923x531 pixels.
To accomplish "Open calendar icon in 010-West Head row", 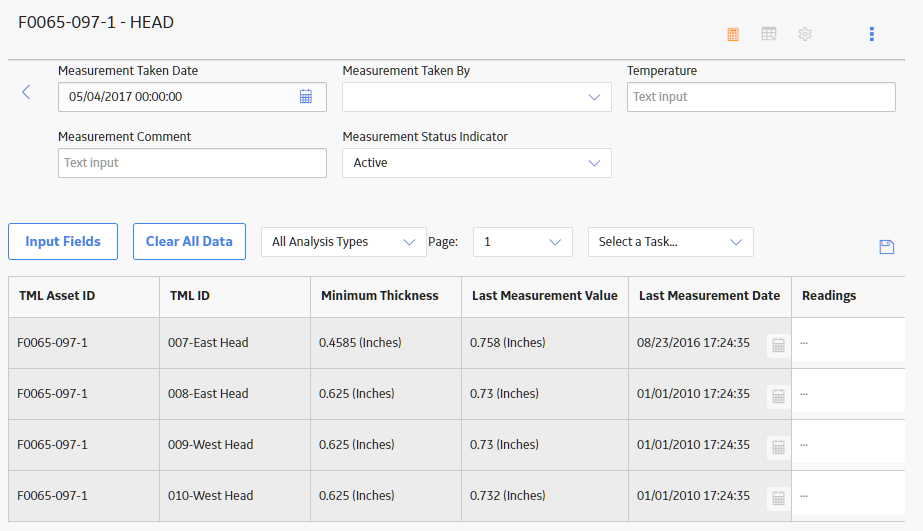I will pos(778,499).
